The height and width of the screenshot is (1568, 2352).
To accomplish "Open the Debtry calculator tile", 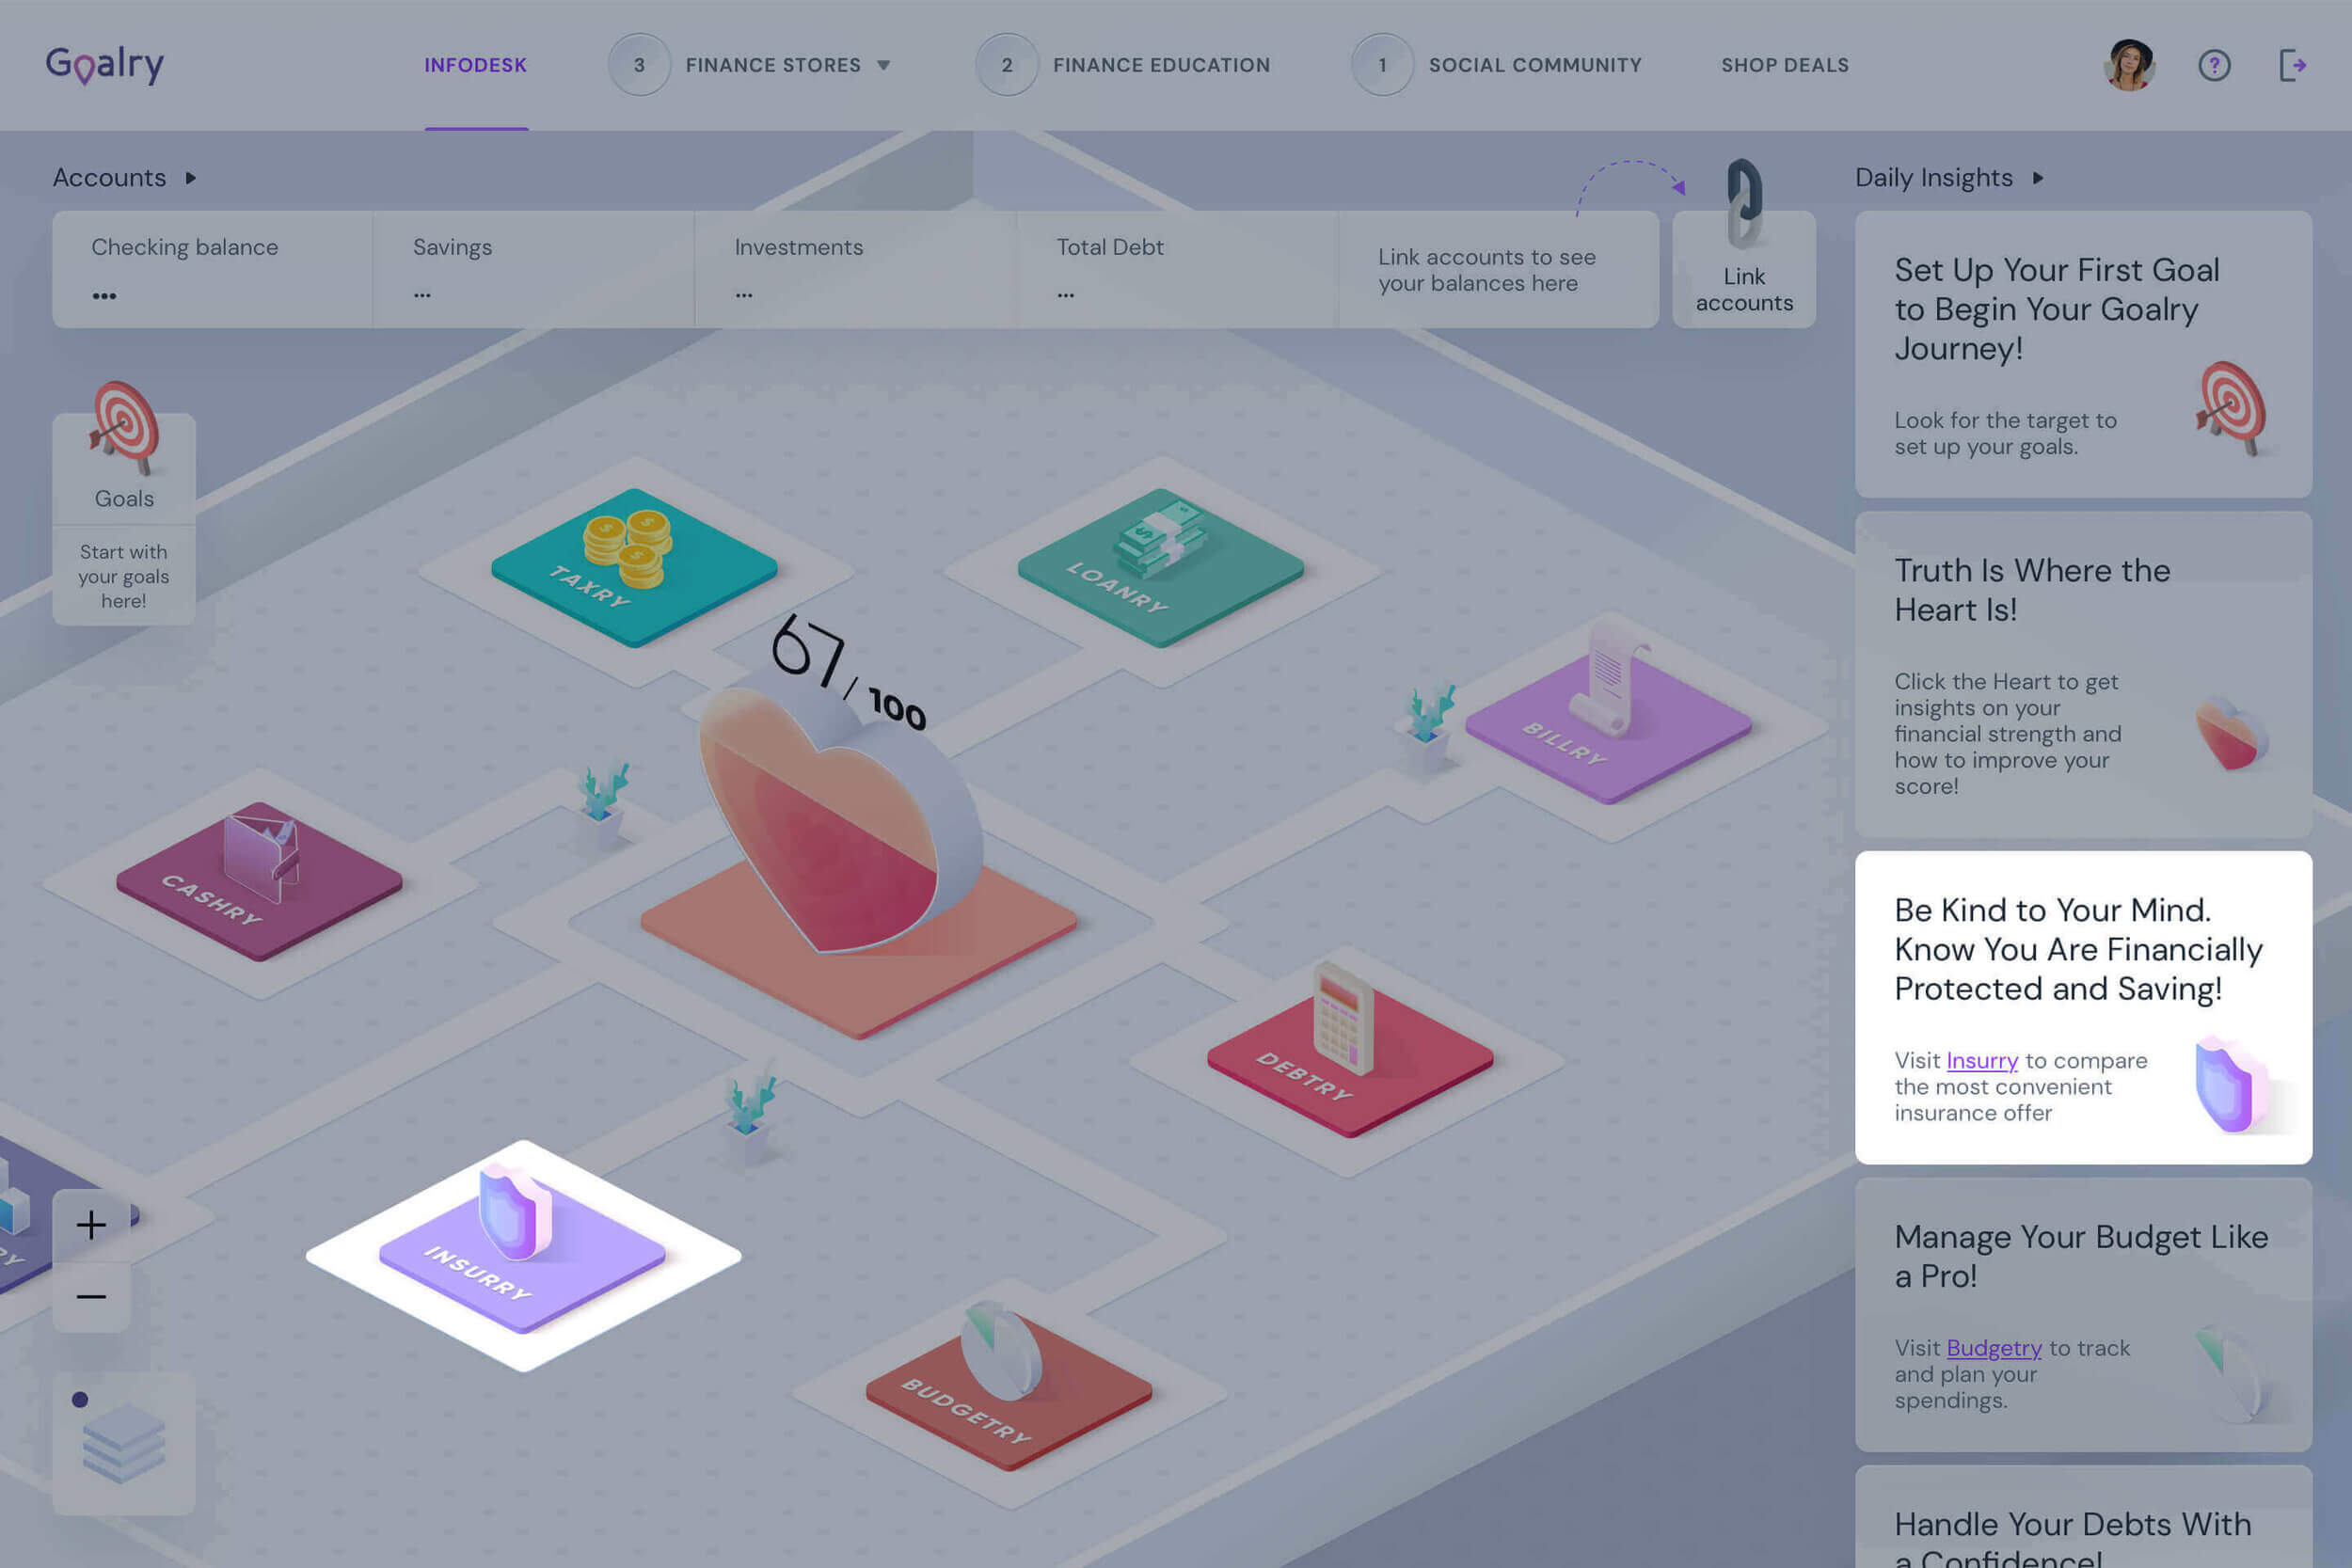I will (x=1350, y=1050).
